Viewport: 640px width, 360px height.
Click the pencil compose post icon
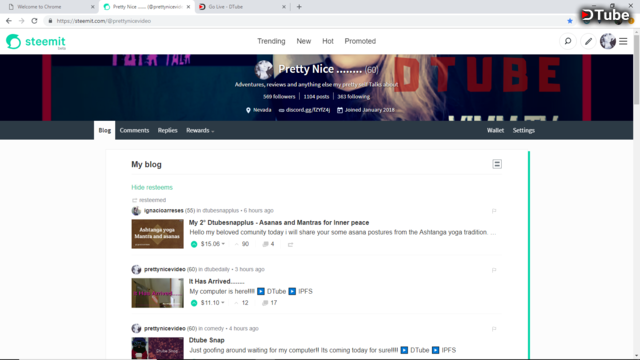pos(588,41)
